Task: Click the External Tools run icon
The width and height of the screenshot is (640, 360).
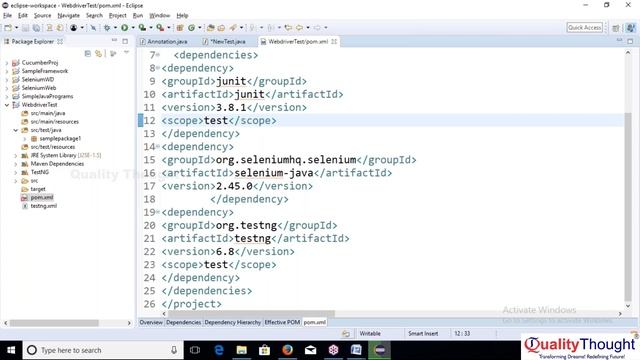Action: 160,28
